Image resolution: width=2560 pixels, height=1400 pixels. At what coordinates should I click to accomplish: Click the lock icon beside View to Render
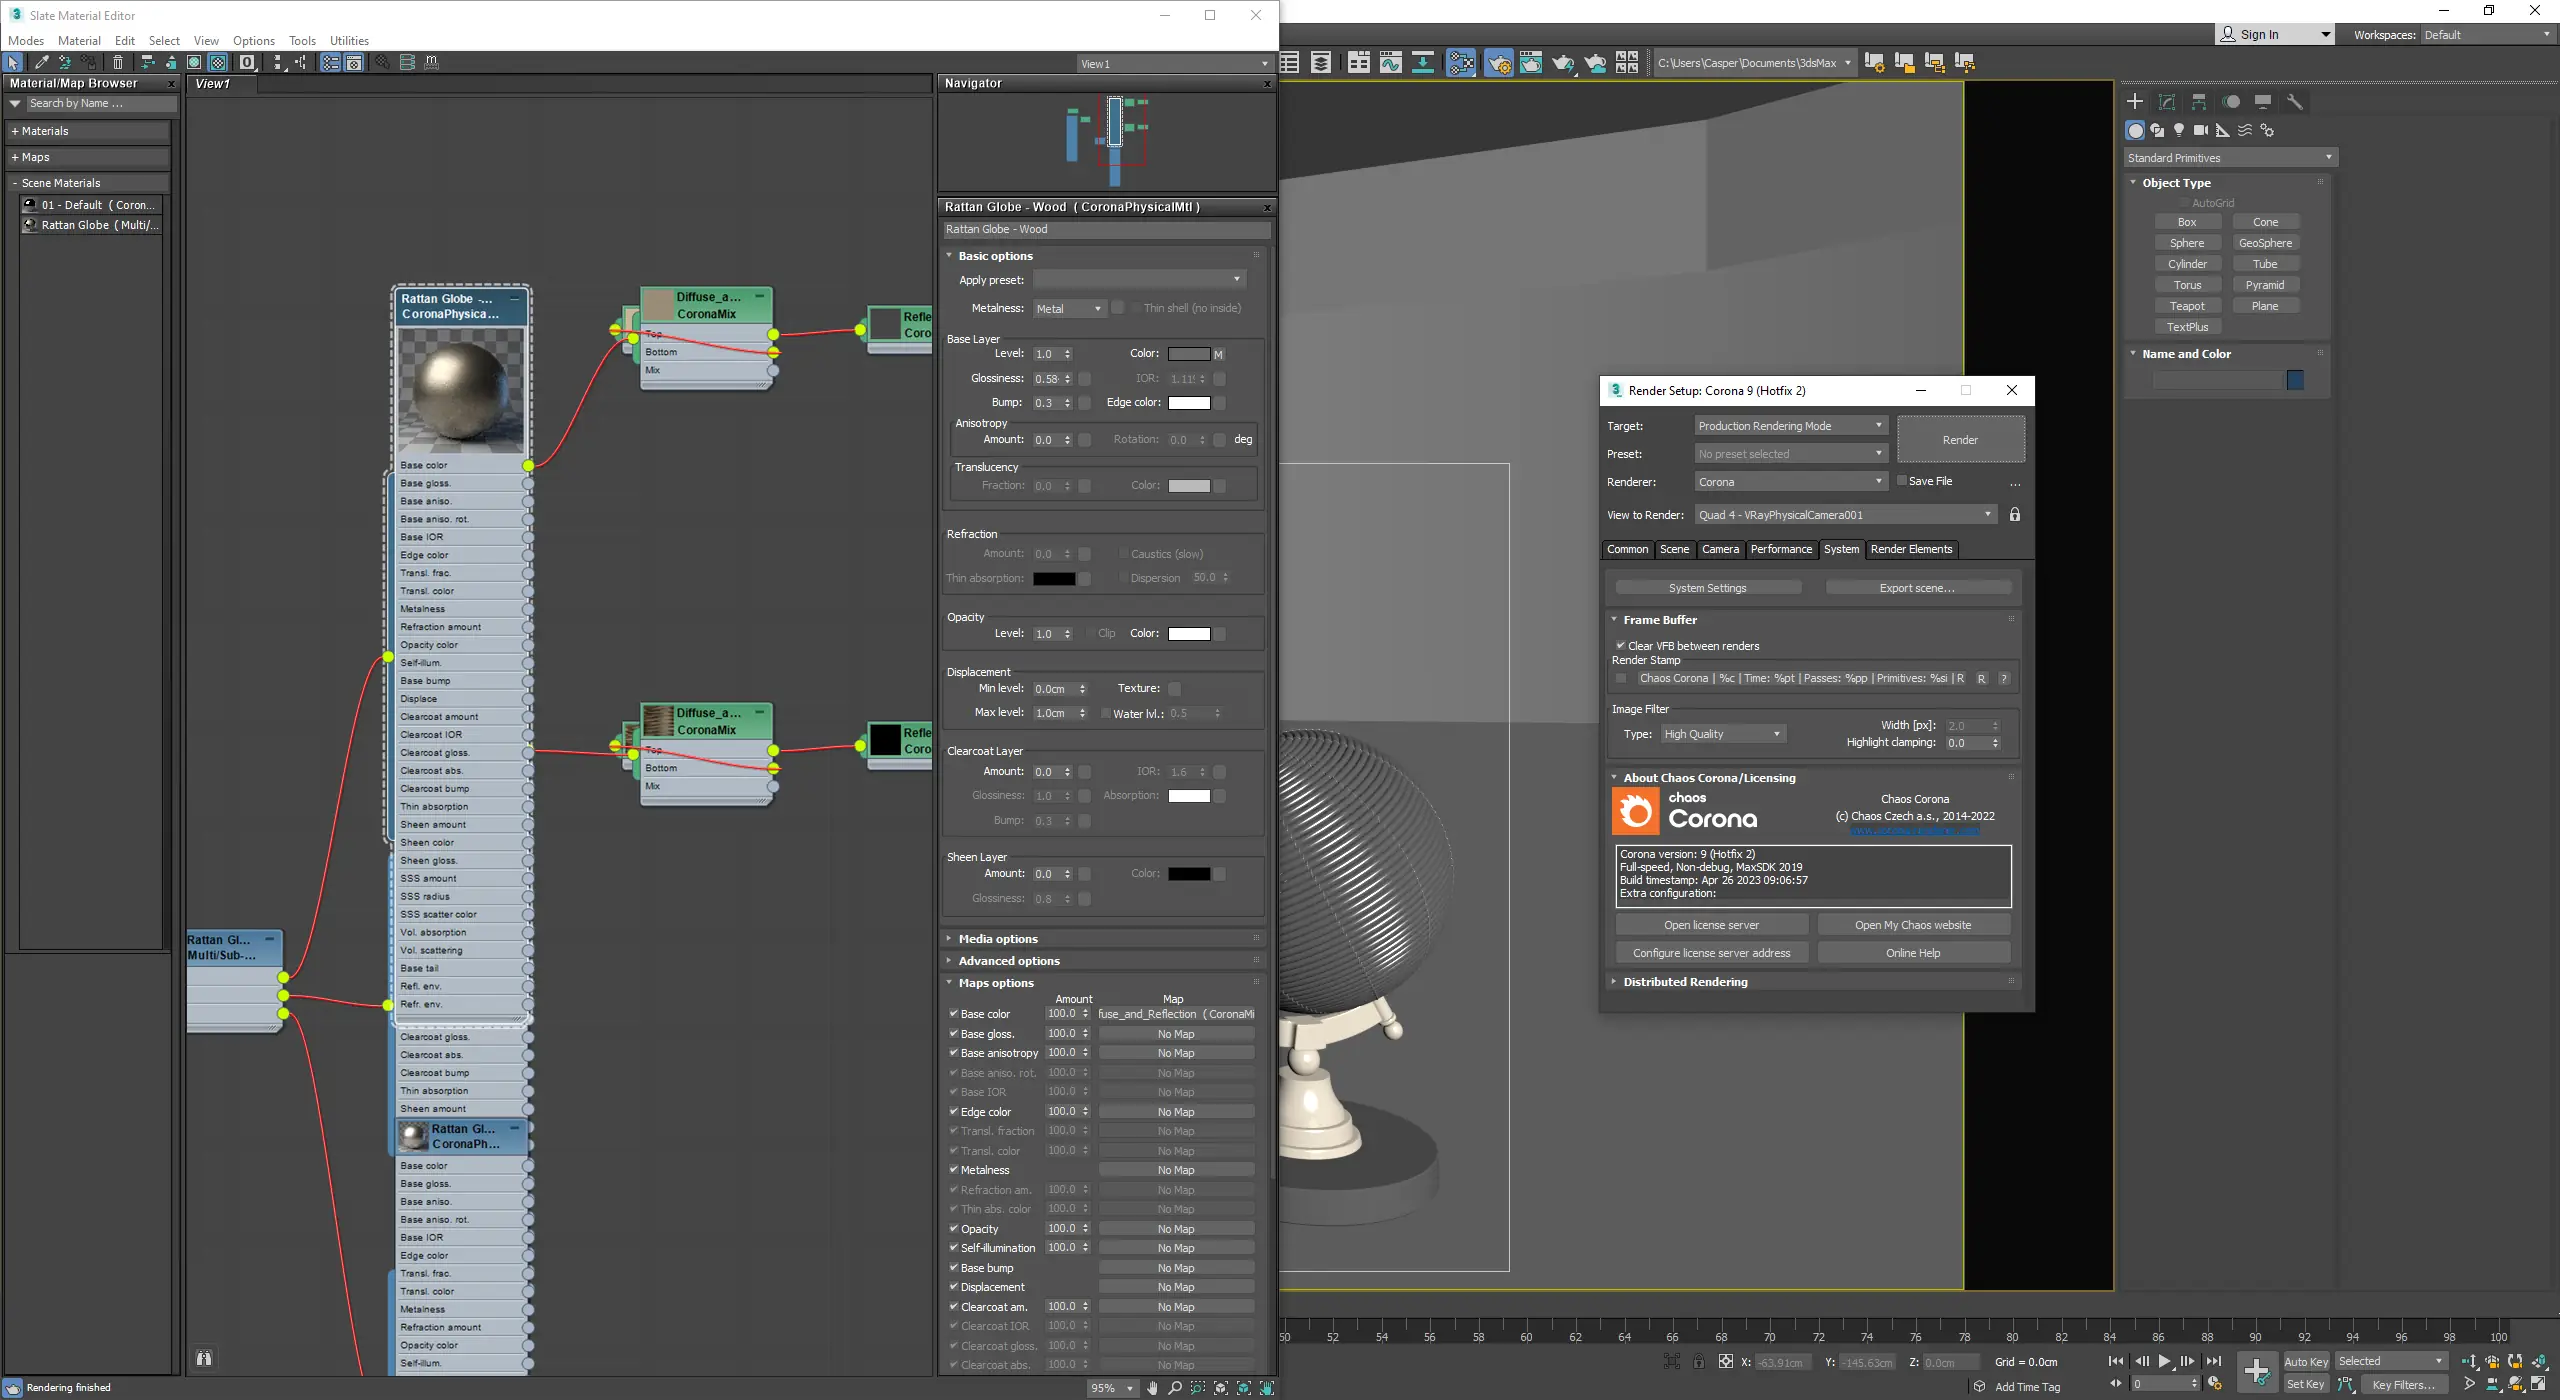tap(2015, 515)
